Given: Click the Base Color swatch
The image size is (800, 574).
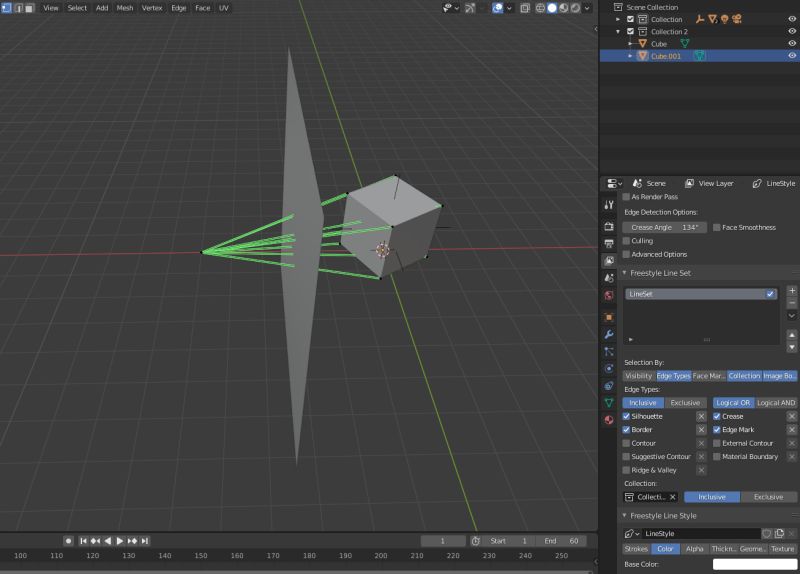Looking at the screenshot, I should [x=755, y=564].
